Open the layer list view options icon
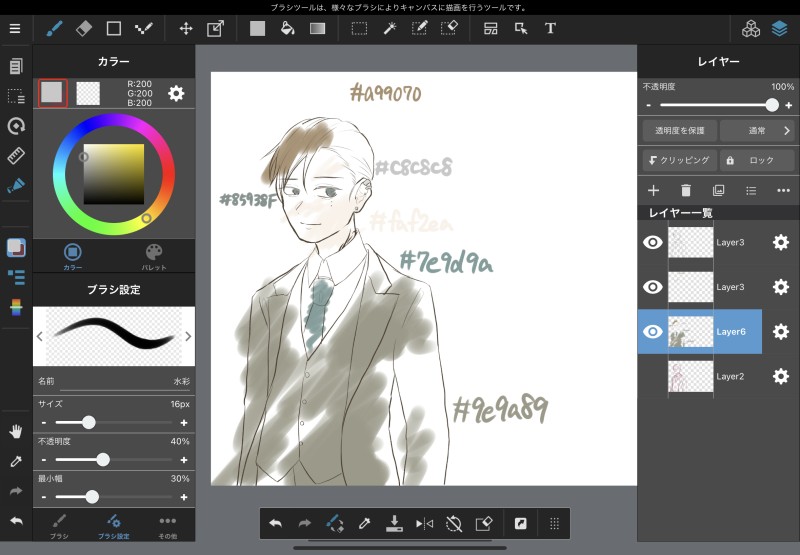This screenshot has width=800, height=555. click(751, 190)
